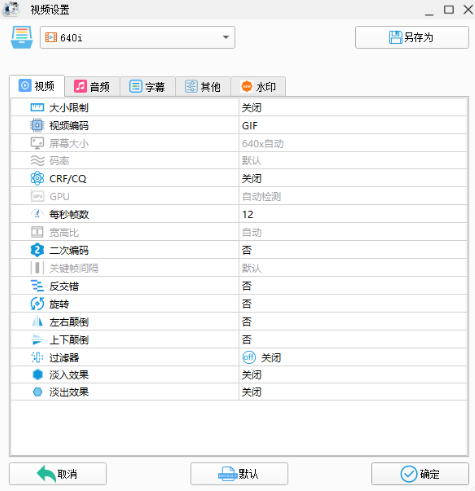Select the fade-in effect row value

click(x=353, y=375)
